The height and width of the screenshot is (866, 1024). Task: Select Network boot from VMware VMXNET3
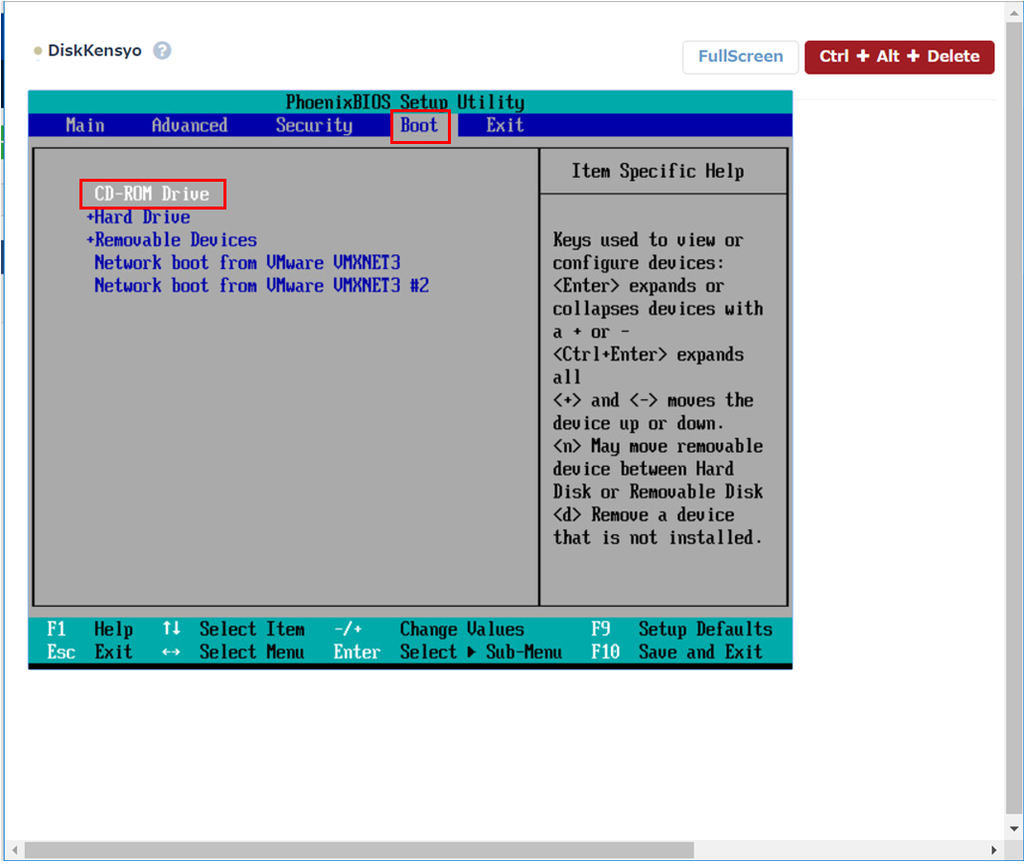pos(247,263)
